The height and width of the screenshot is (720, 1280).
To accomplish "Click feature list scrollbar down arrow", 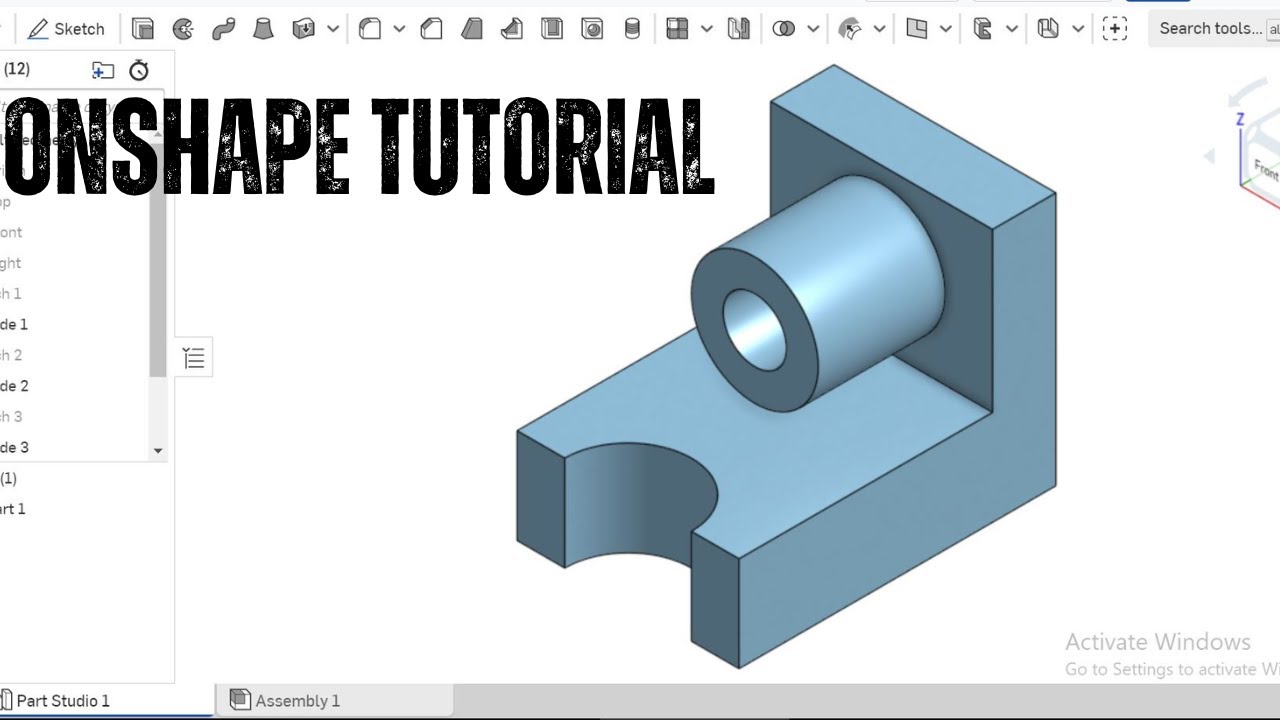I will [x=157, y=451].
